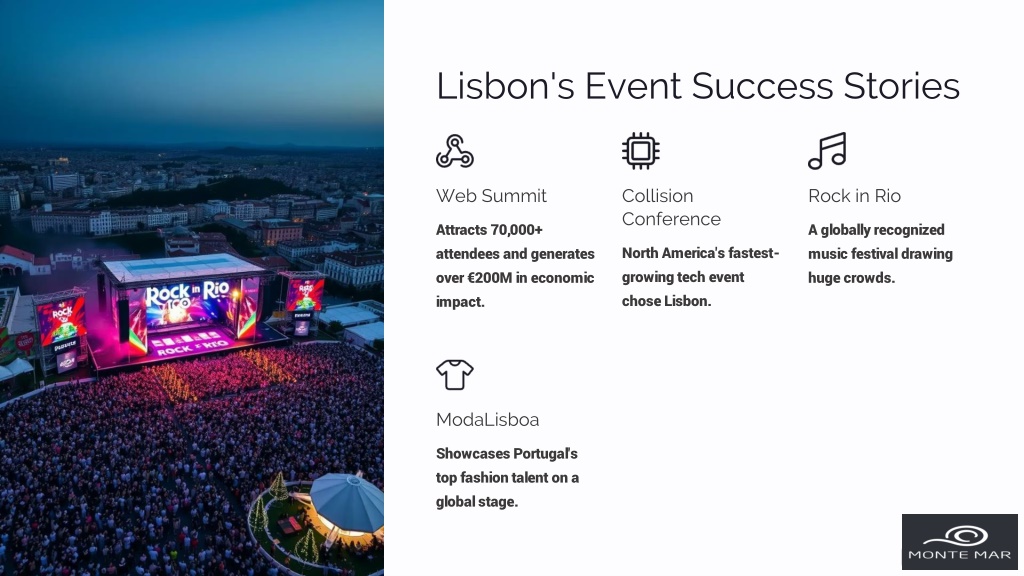Click the ModaLisboa heading

487,419
